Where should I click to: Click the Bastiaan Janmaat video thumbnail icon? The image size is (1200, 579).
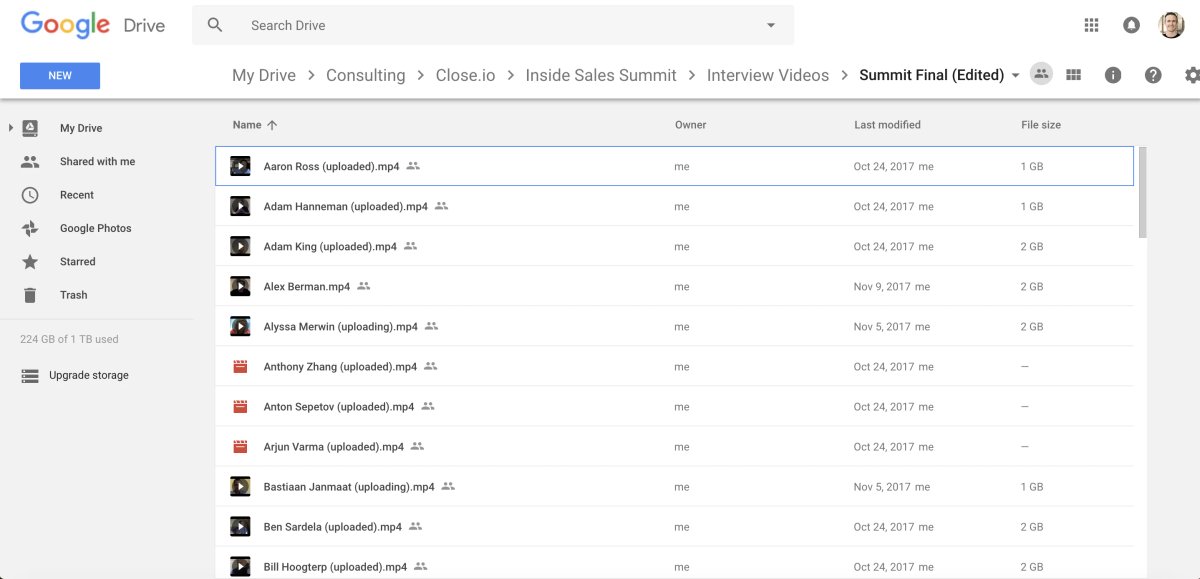click(240, 486)
